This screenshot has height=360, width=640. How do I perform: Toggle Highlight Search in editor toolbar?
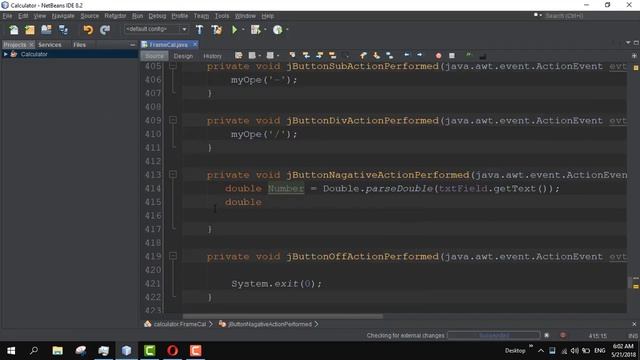click(x=333, y=55)
